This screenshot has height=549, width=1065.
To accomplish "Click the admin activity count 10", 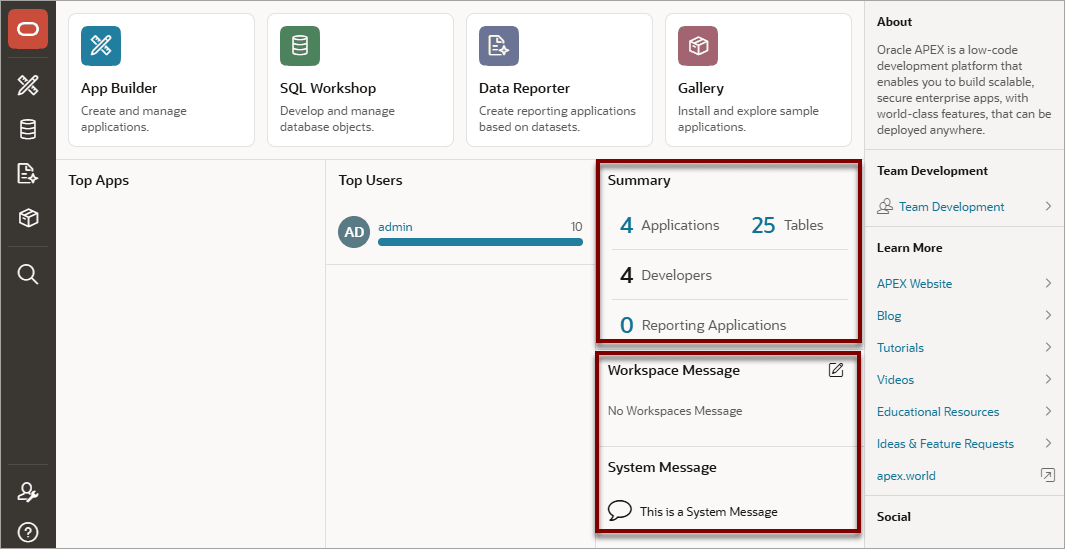I will pos(576,227).
